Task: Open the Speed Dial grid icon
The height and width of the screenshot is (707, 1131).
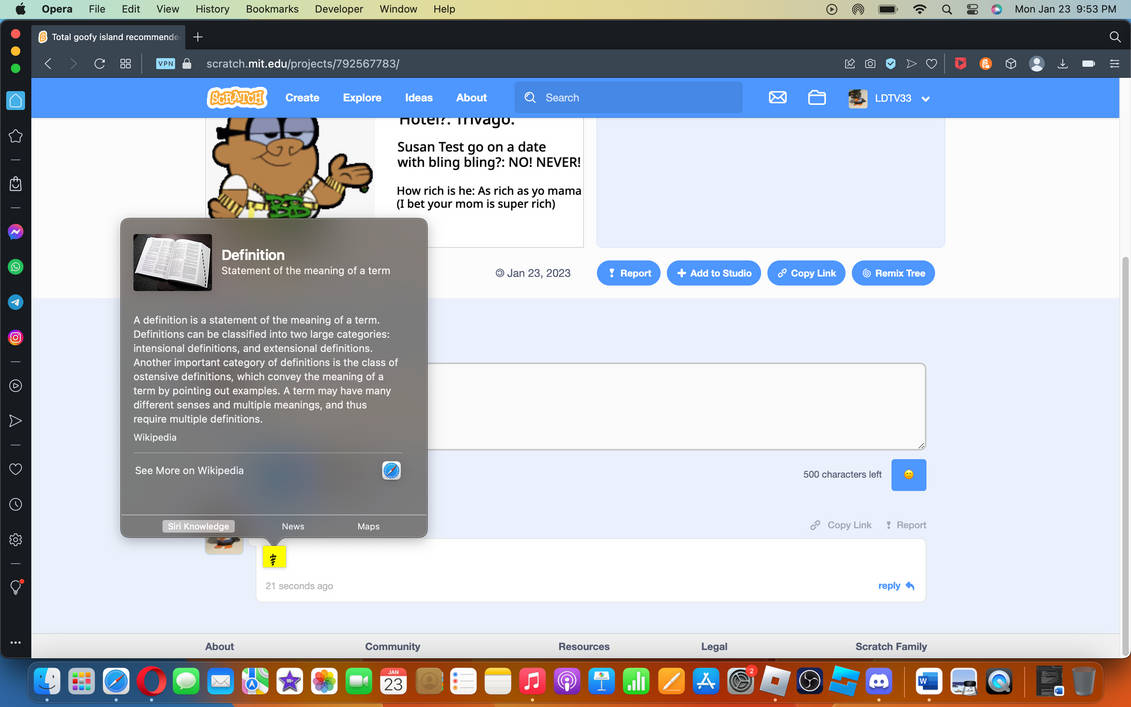Action: 126,63
